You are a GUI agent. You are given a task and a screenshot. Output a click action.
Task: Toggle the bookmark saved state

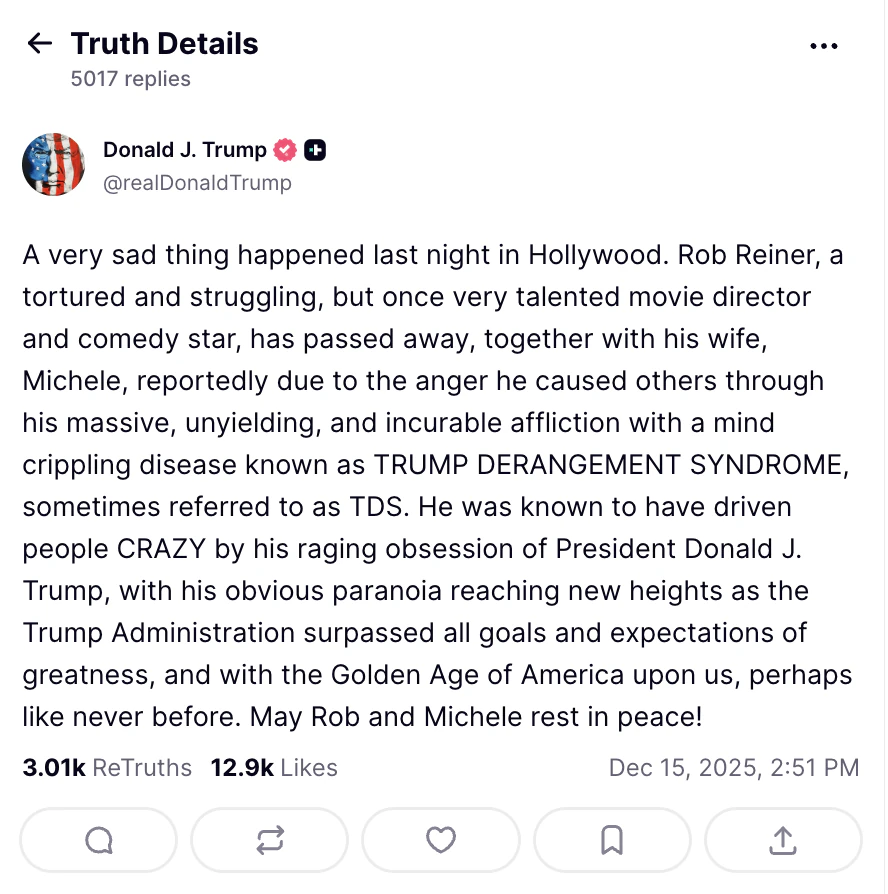coord(612,840)
